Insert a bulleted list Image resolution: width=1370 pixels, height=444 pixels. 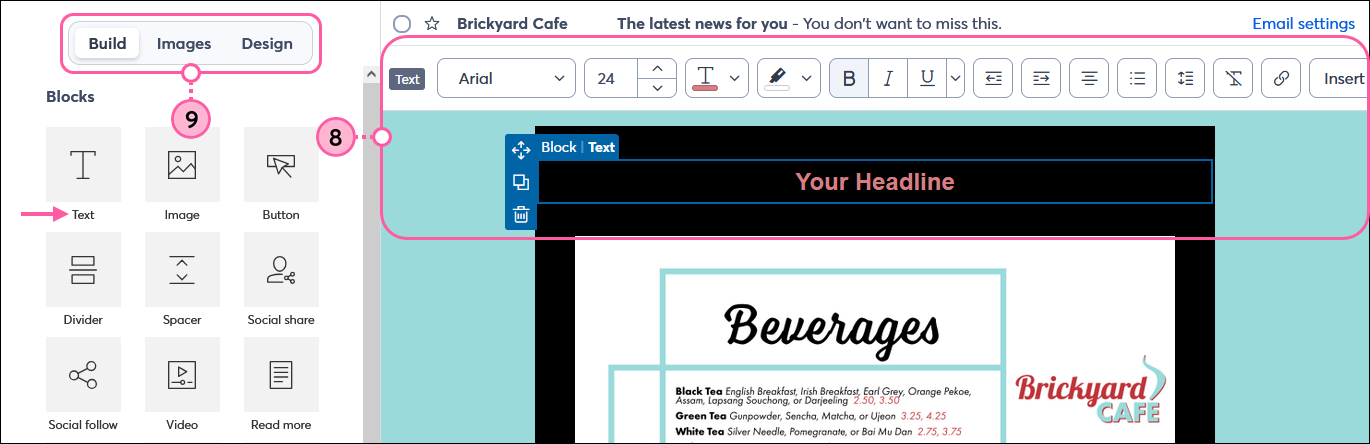click(x=1137, y=78)
